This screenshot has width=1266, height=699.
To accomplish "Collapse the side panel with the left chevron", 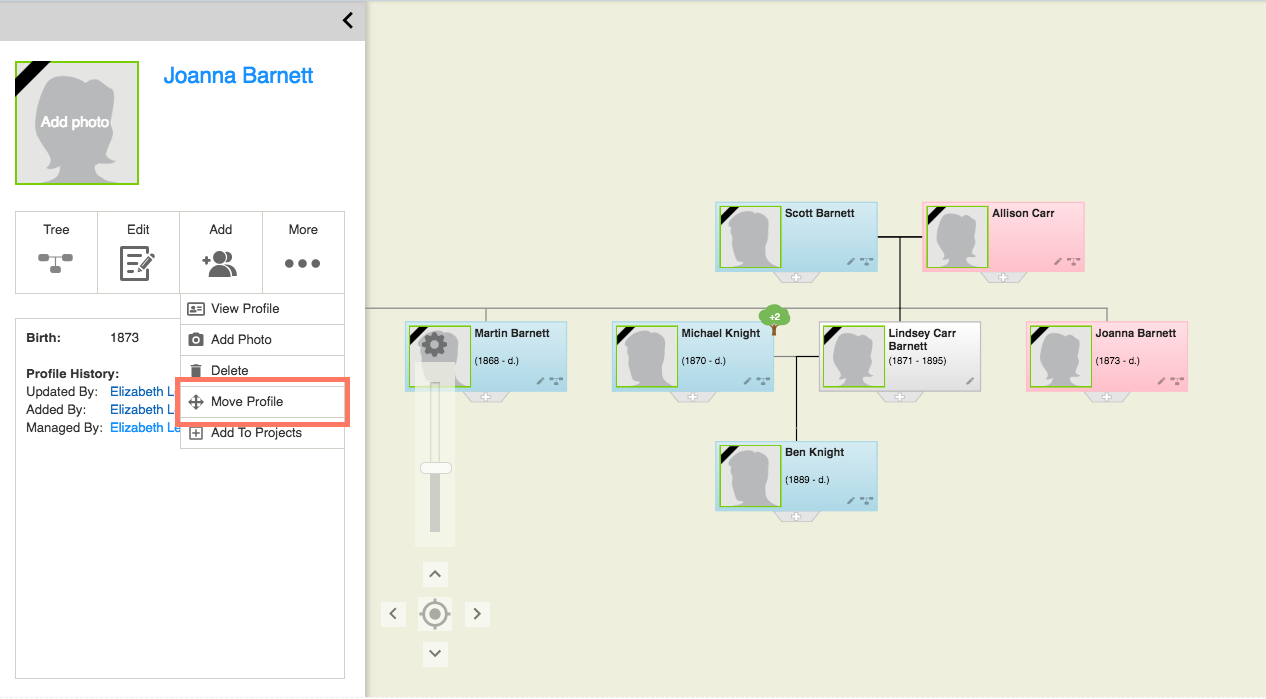I will click(347, 20).
